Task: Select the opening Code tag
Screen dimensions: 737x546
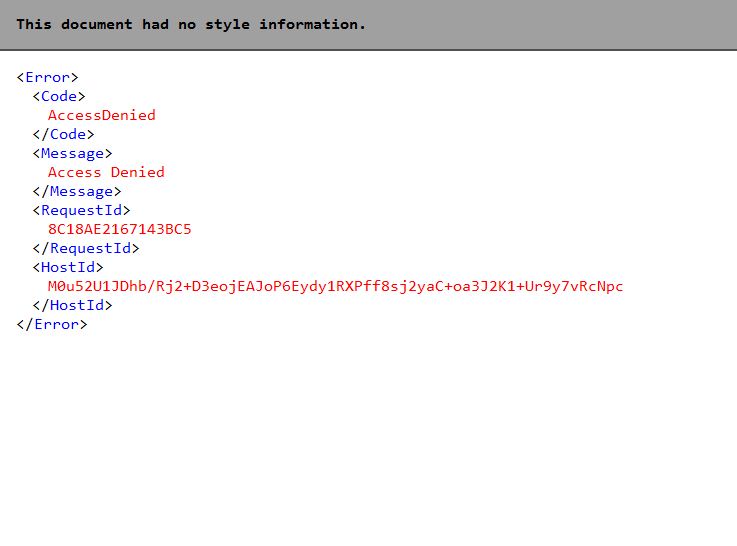Action: pos(59,96)
